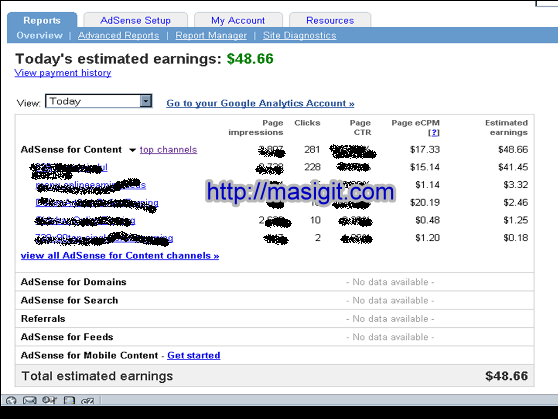Screen dimensions: 558x419
Task: Click view all AdSense for Content channels link
Action: [120, 256]
